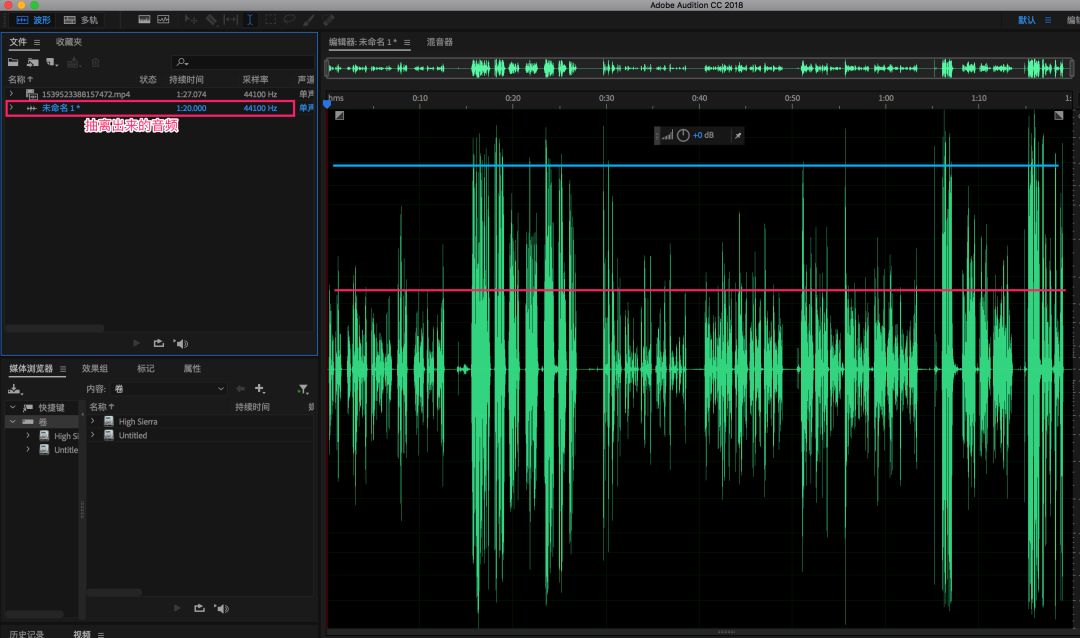Pin the HUD volume control
Screen dimensions: 1080x638
pos(738,135)
